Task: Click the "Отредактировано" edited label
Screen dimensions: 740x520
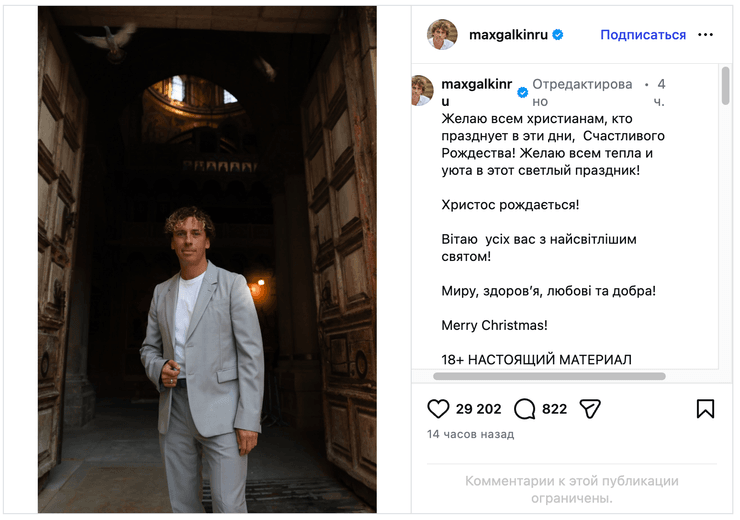Action: (x=568, y=93)
